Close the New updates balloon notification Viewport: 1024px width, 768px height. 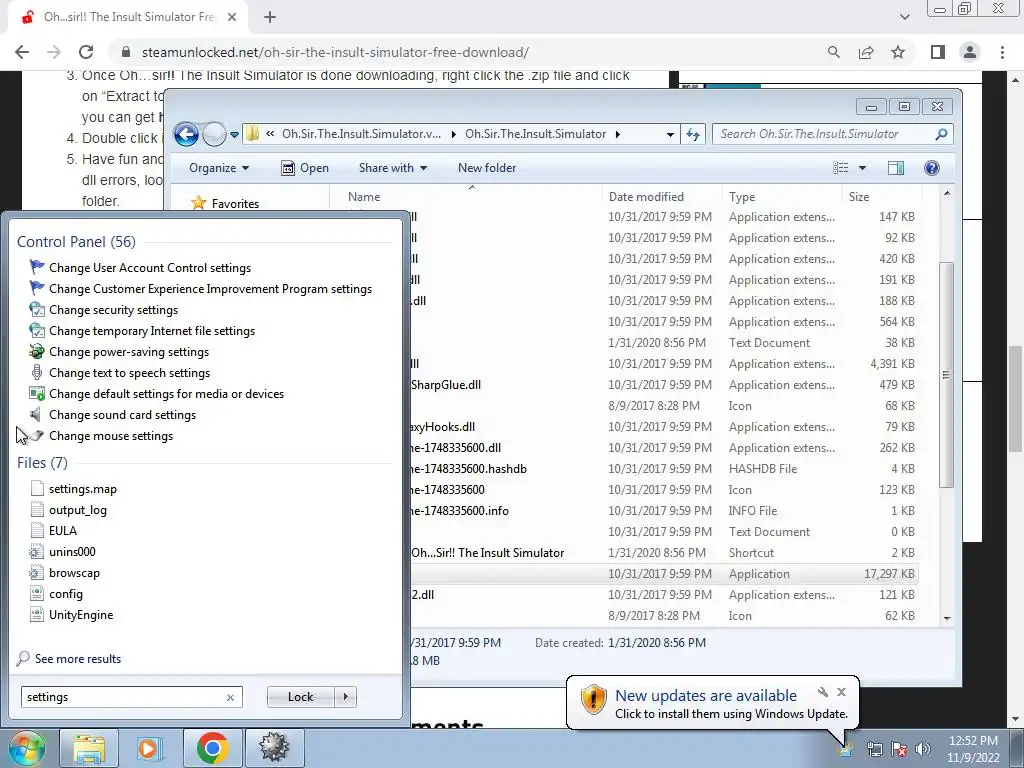(841, 692)
